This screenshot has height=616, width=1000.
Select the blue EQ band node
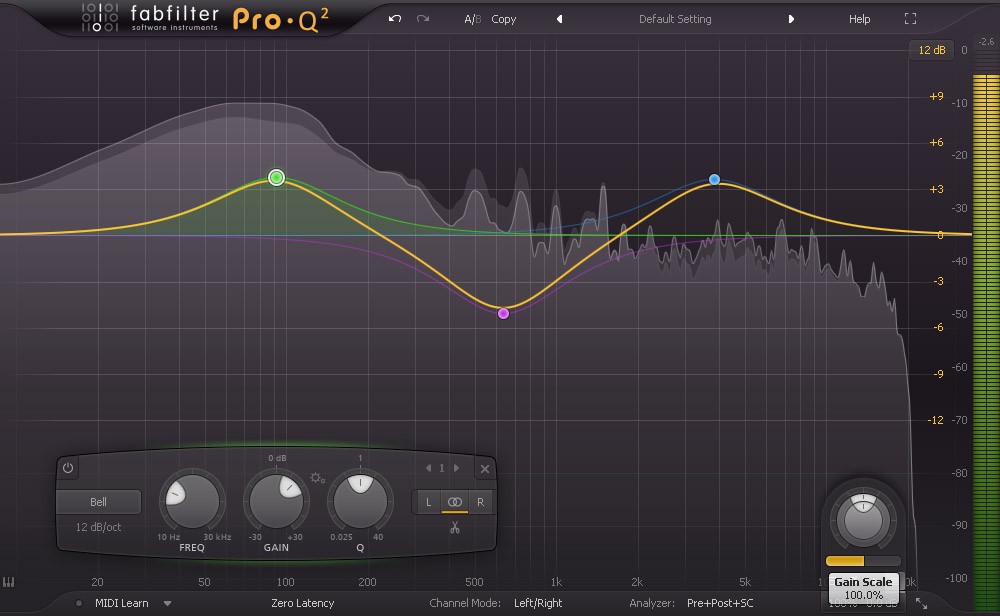(714, 180)
